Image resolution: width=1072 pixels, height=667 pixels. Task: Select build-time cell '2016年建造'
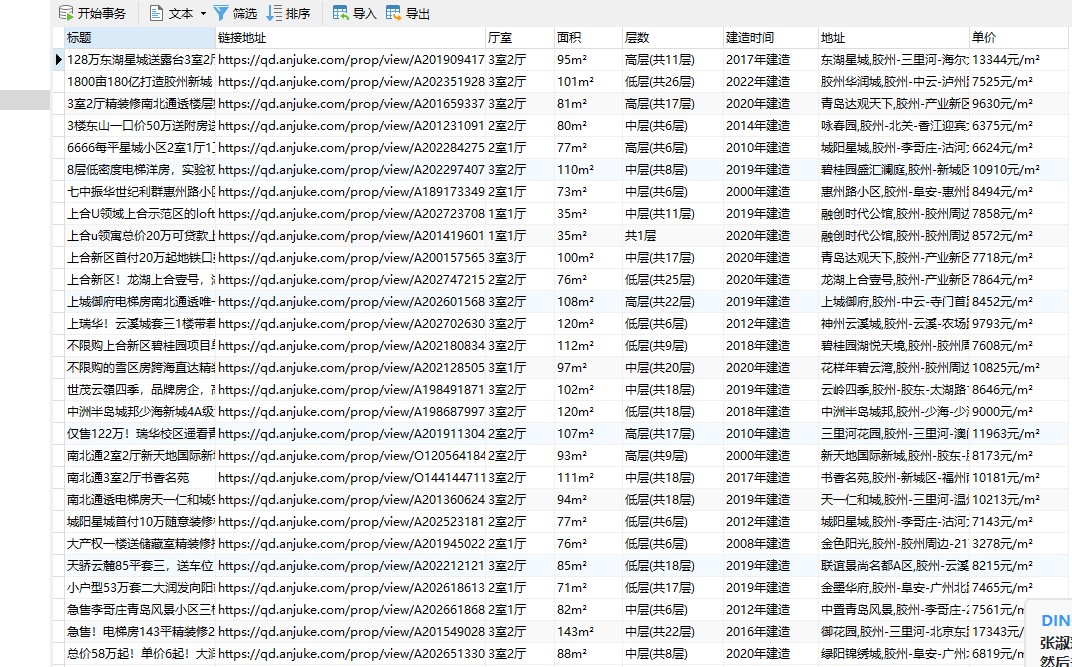click(770, 631)
